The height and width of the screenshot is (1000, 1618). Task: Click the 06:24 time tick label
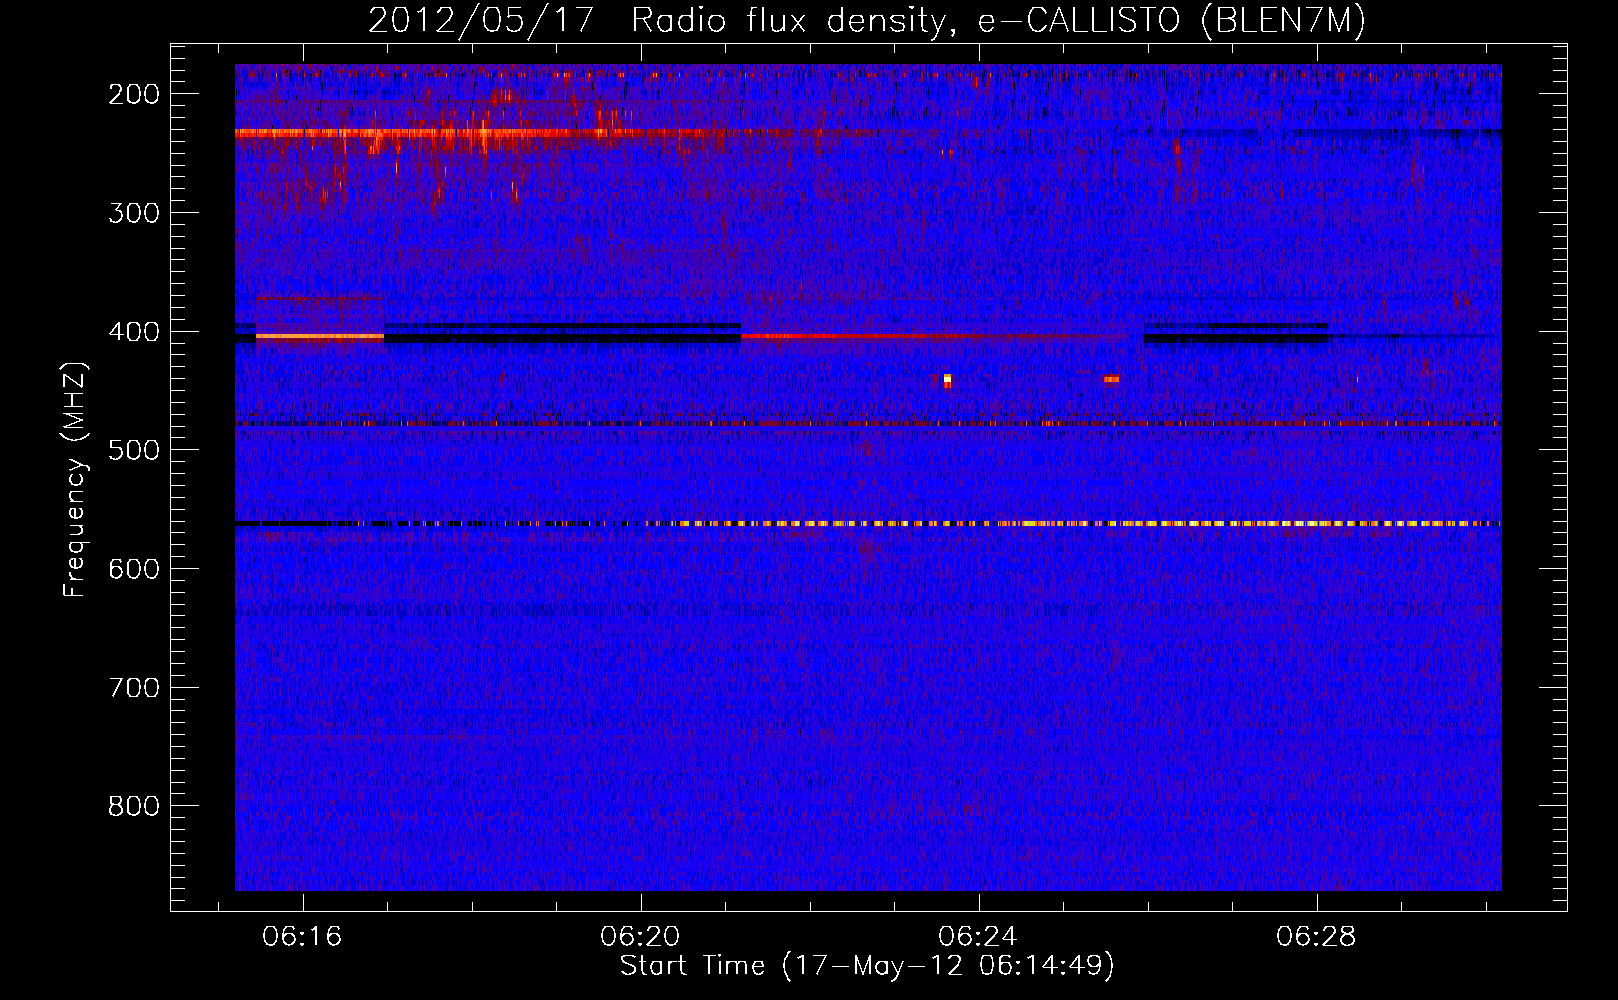coord(978,937)
